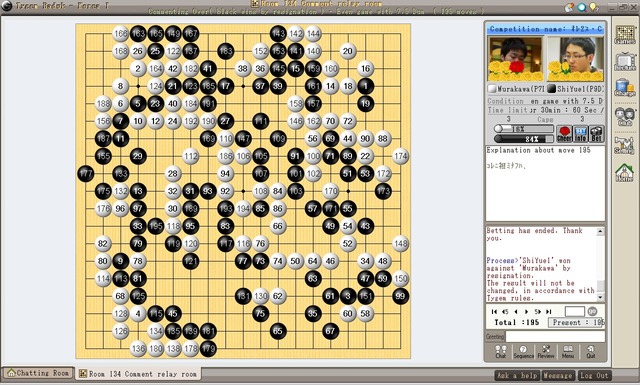Click black stone 195 on the board
640x385 pixels.
[156, 226]
